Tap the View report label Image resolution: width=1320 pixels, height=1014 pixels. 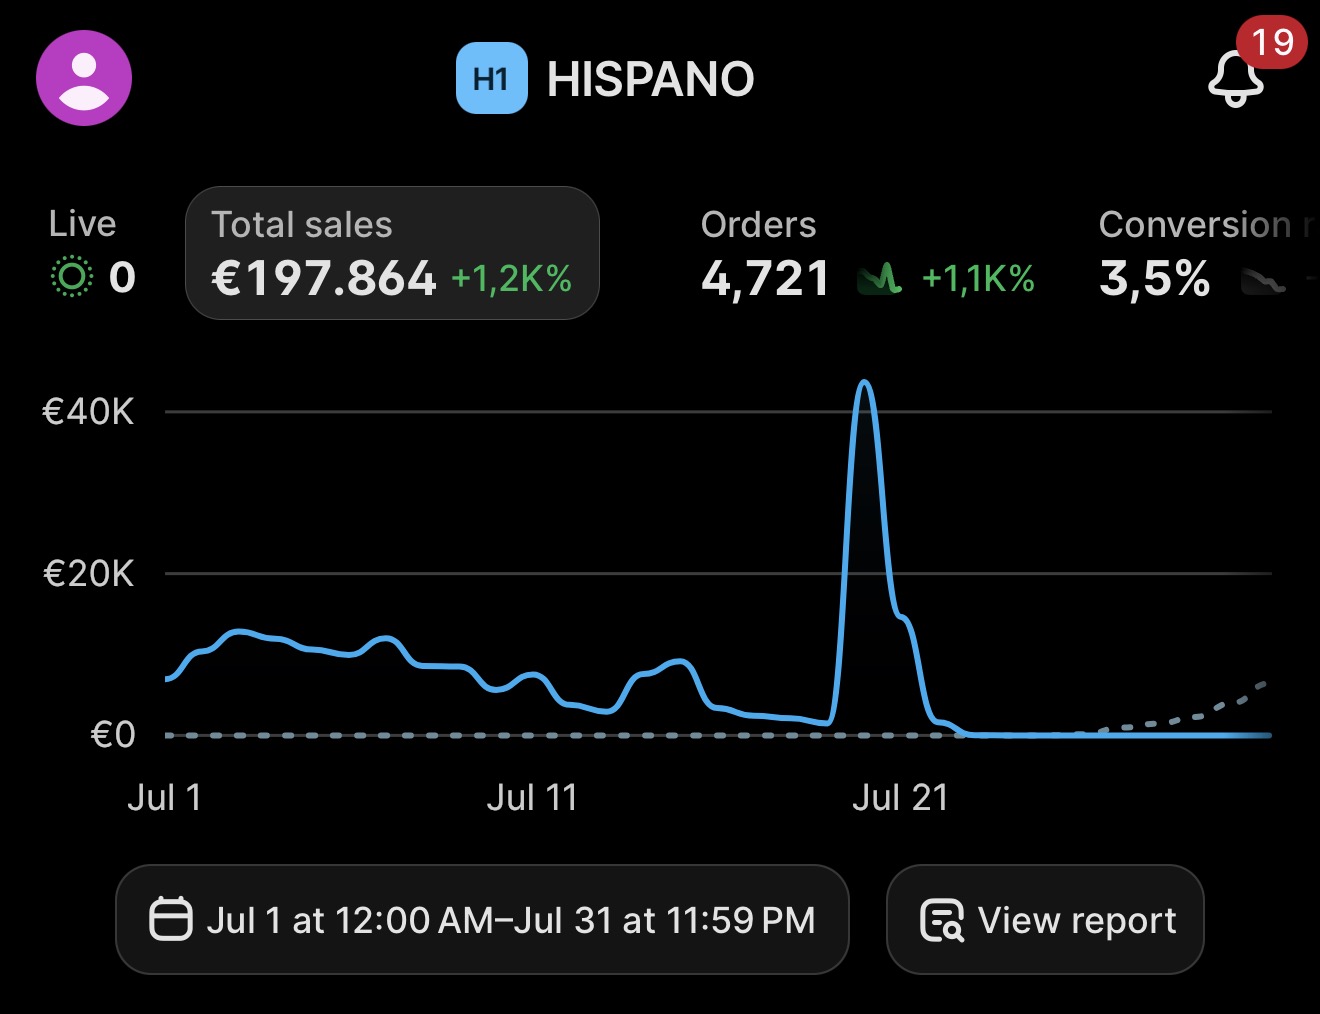1077,920
